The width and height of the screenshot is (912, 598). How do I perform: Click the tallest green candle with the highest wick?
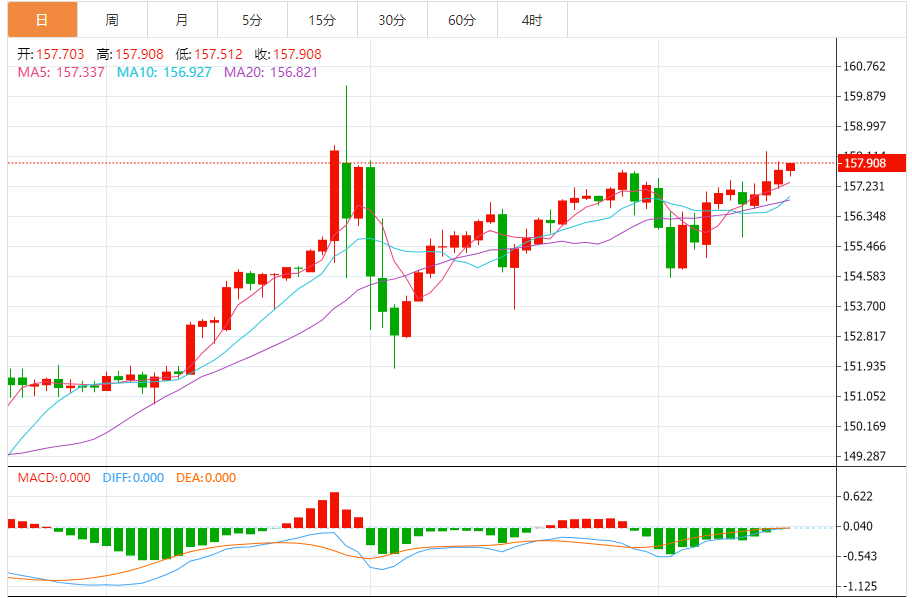tap(347, 191)
